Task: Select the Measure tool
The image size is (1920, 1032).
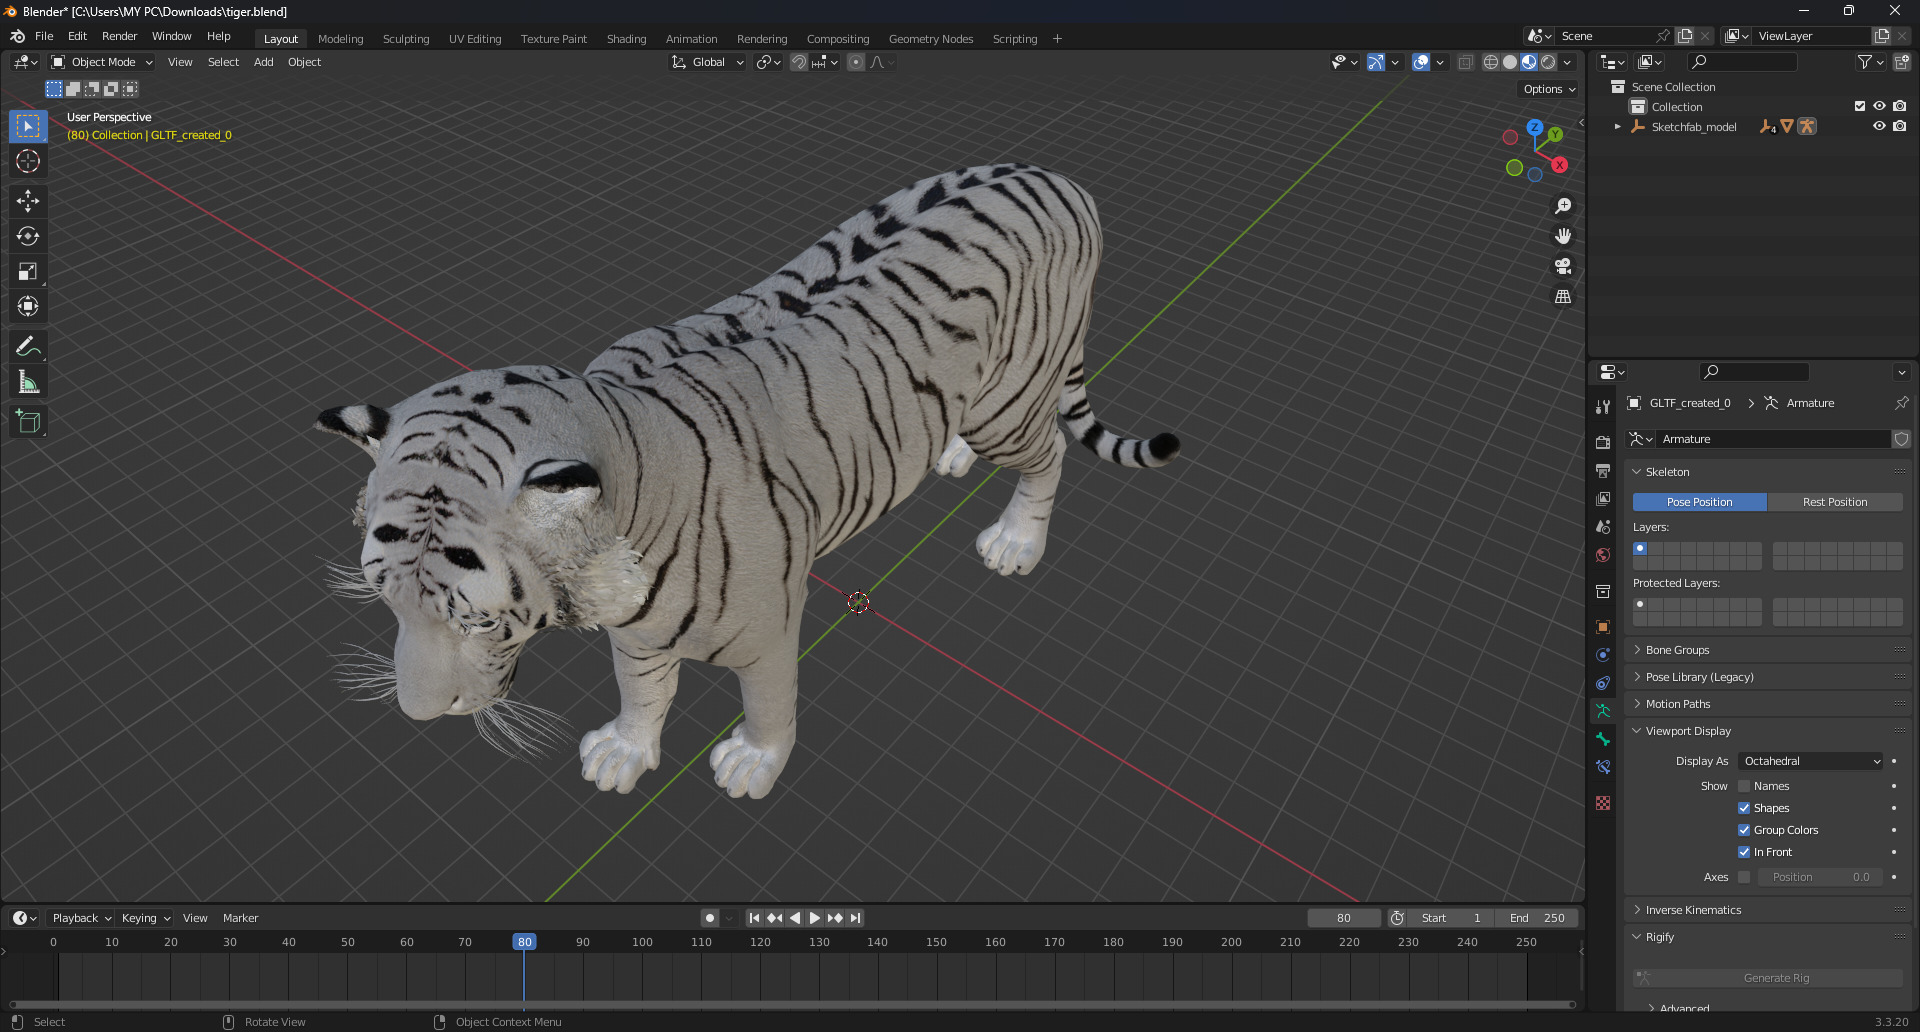Action: tap(28, 382)
